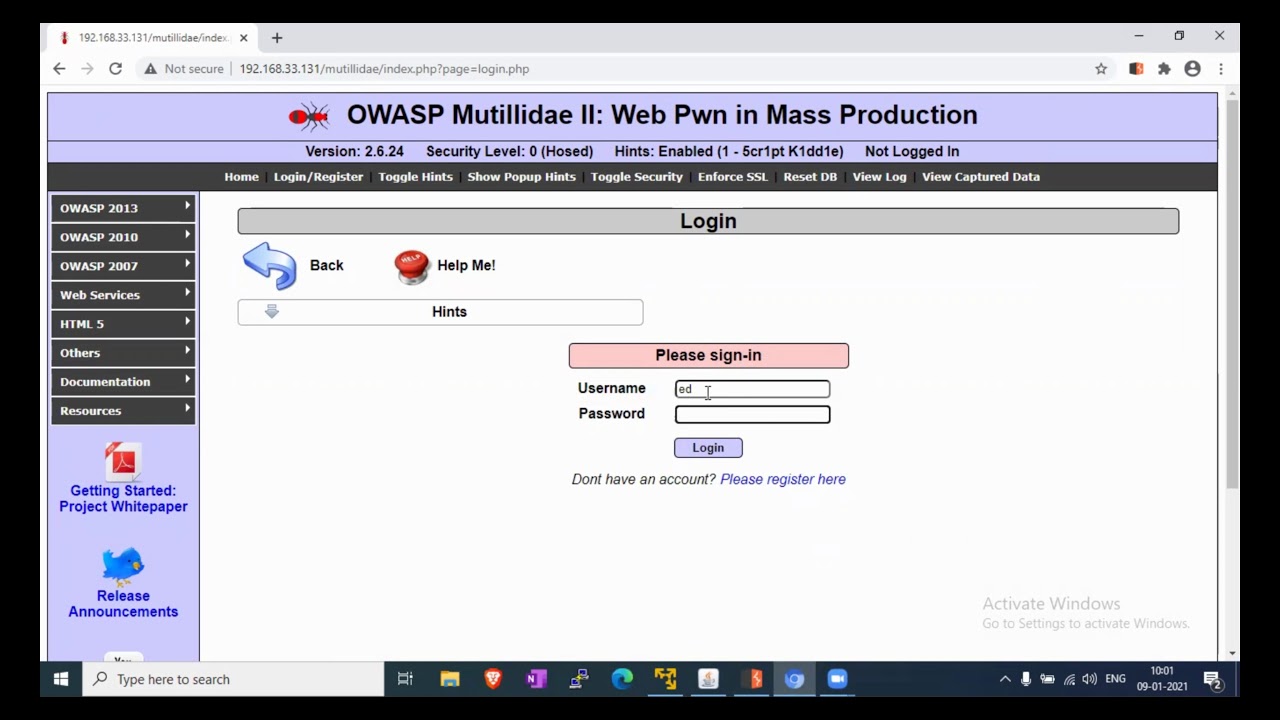Click the Not secure warning icon
1280x720 pixels.
151,69
